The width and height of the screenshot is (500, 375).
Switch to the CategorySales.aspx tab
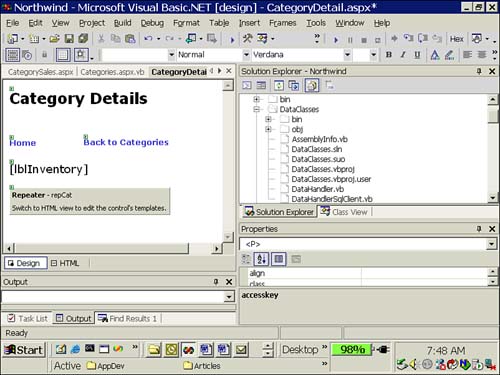point(41,72)
